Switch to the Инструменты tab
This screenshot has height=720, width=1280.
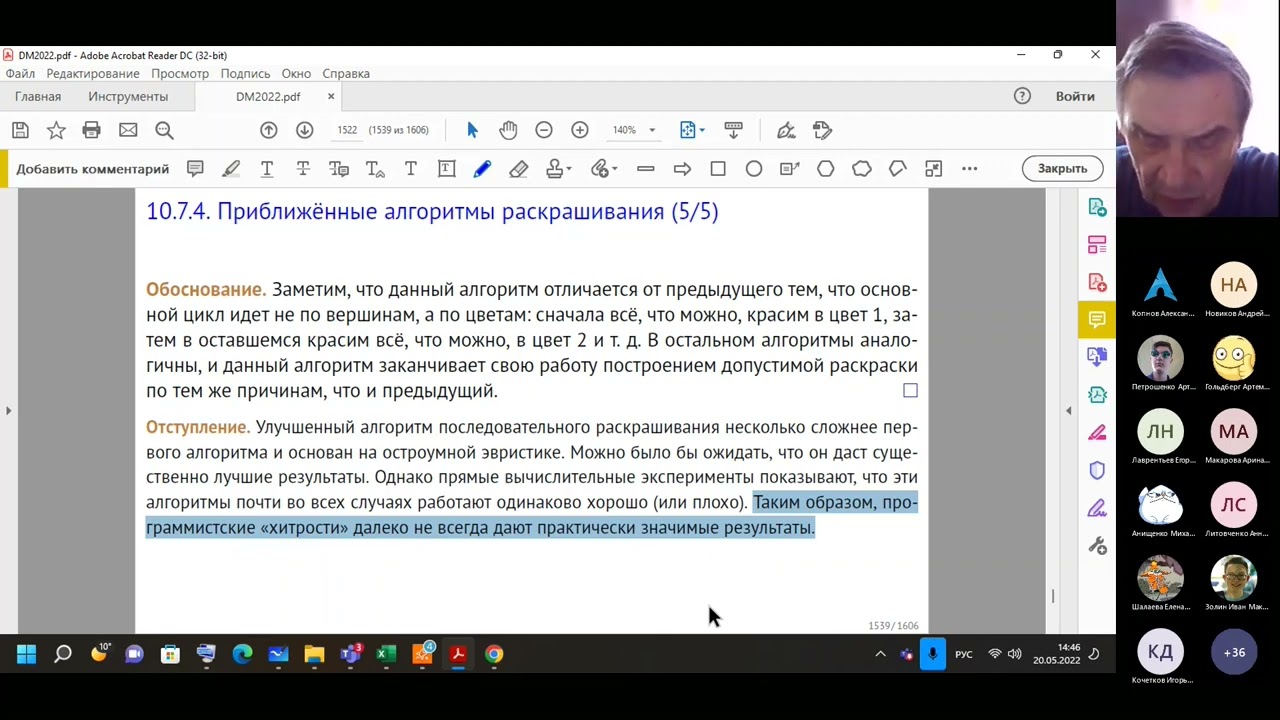click(128, 97)
